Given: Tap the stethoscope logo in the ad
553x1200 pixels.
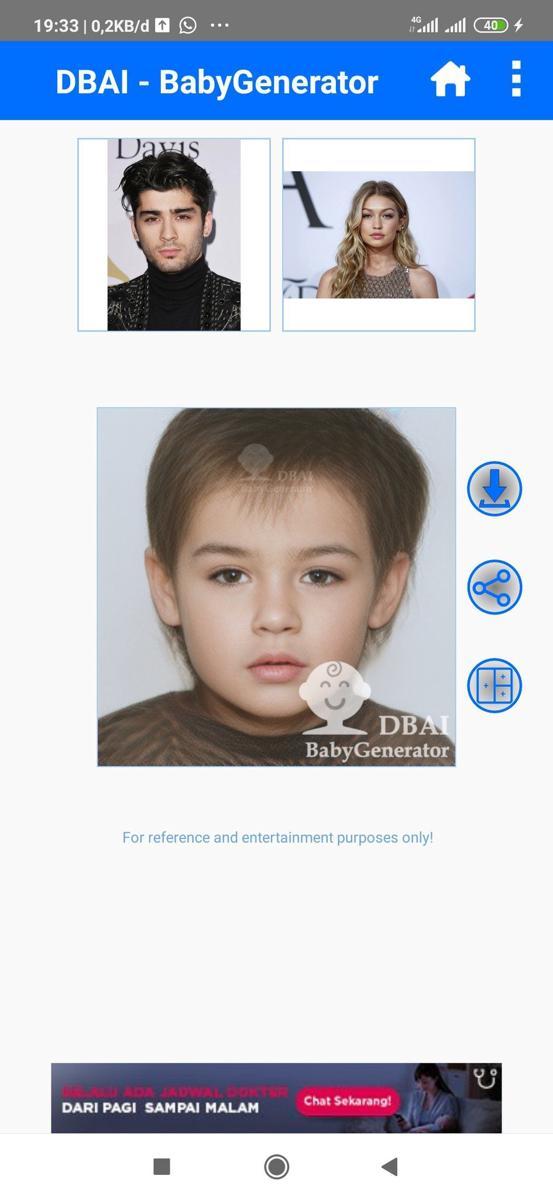Looking at the screenshot, I should [486, 1078].
